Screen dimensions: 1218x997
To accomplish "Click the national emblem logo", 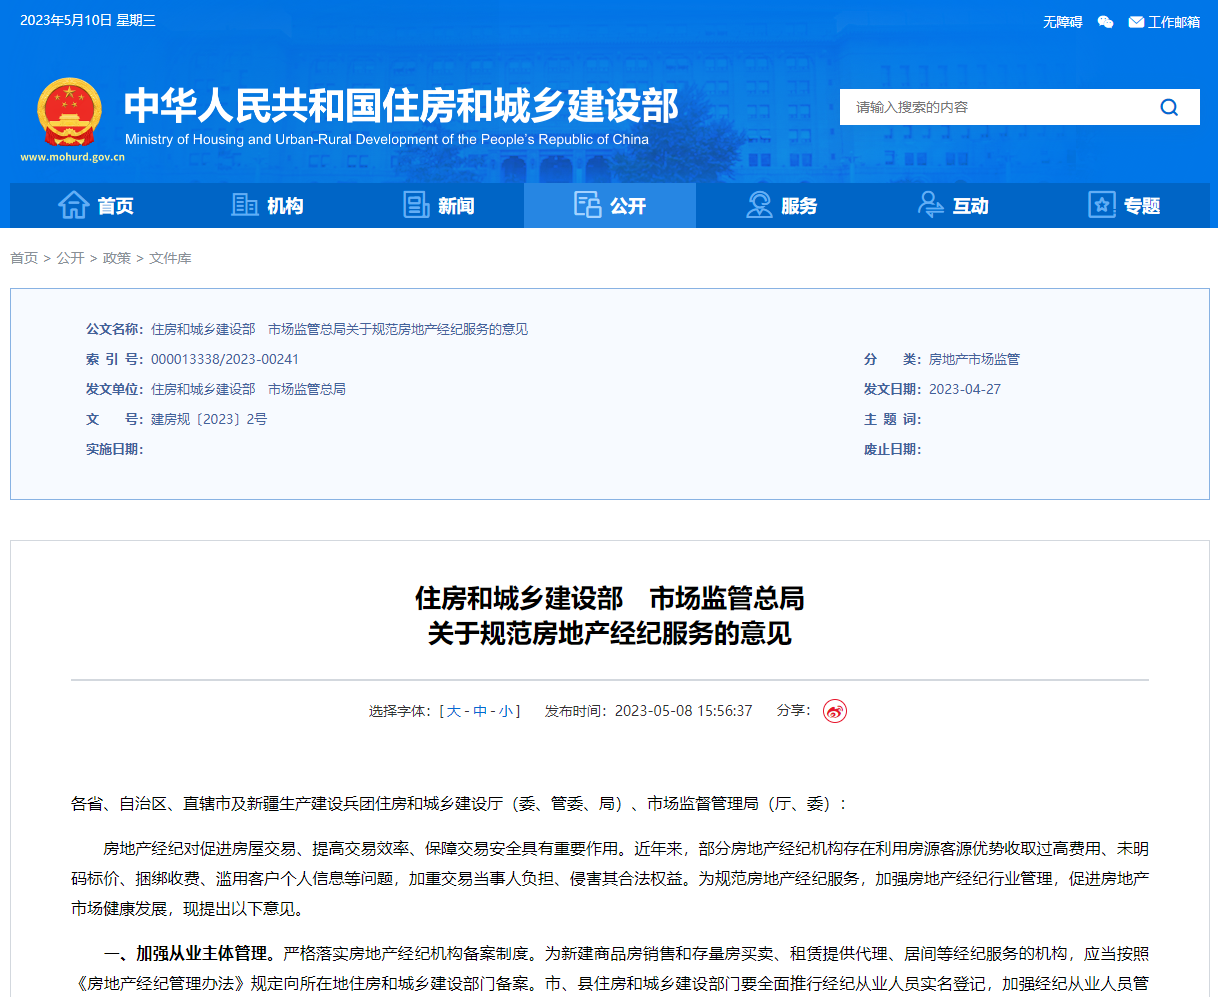I will point(69,112).
